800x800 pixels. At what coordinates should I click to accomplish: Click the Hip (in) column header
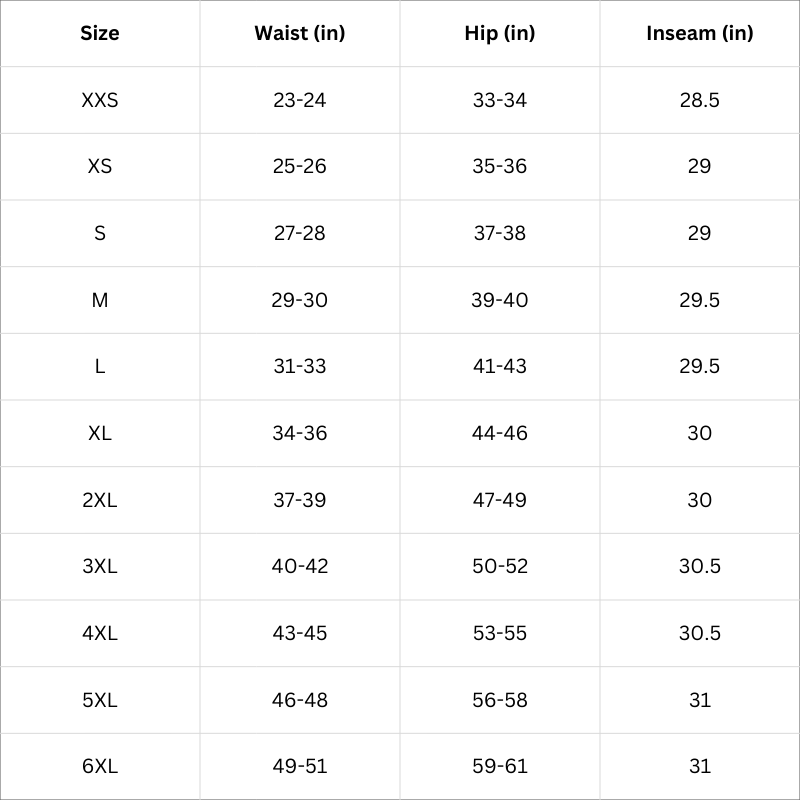[x=500, y=33]
